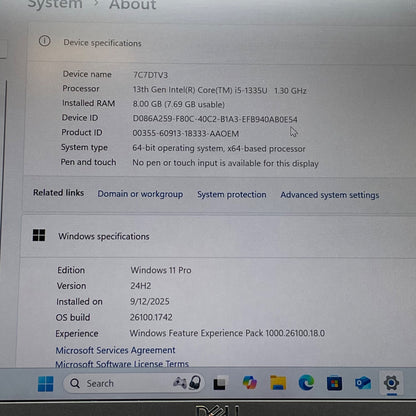Open Domain or workgroup link
416x416 pixels.
click(140, 194)
